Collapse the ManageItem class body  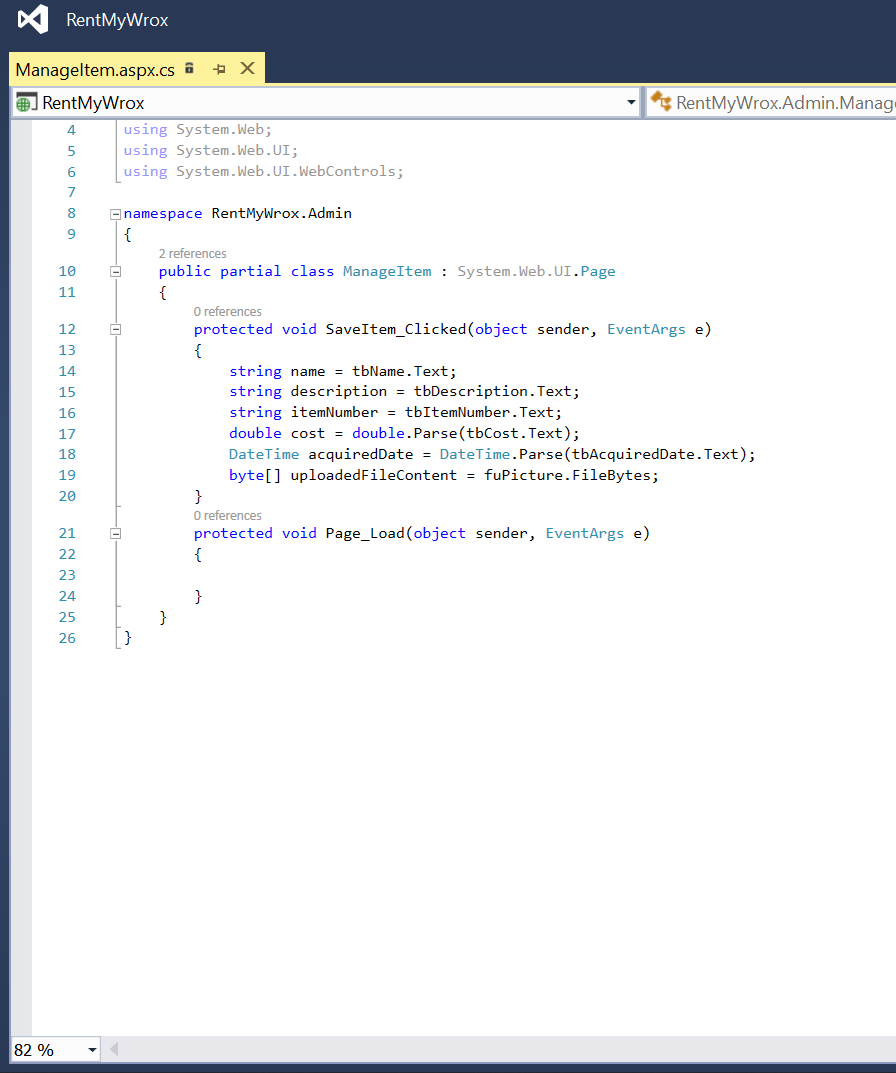[x=115, y=270]
